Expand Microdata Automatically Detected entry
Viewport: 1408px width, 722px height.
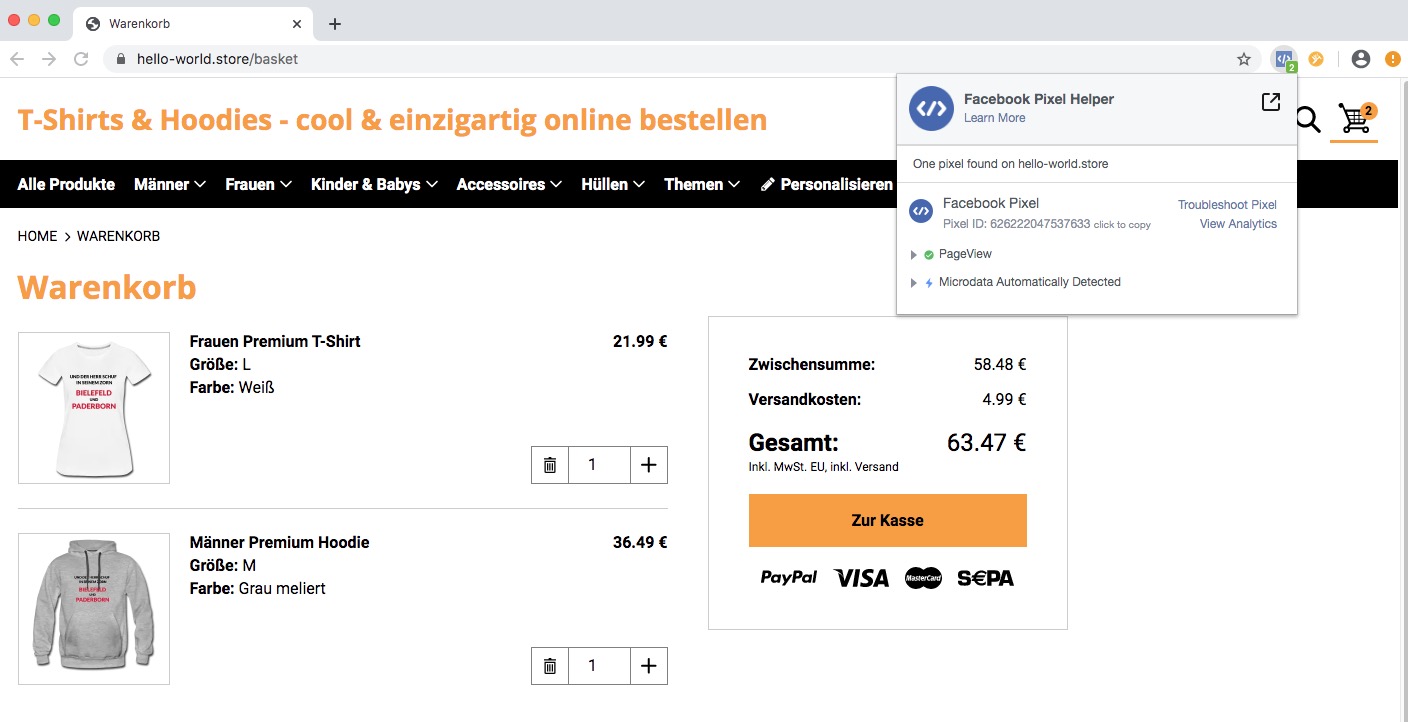point(914,283)
